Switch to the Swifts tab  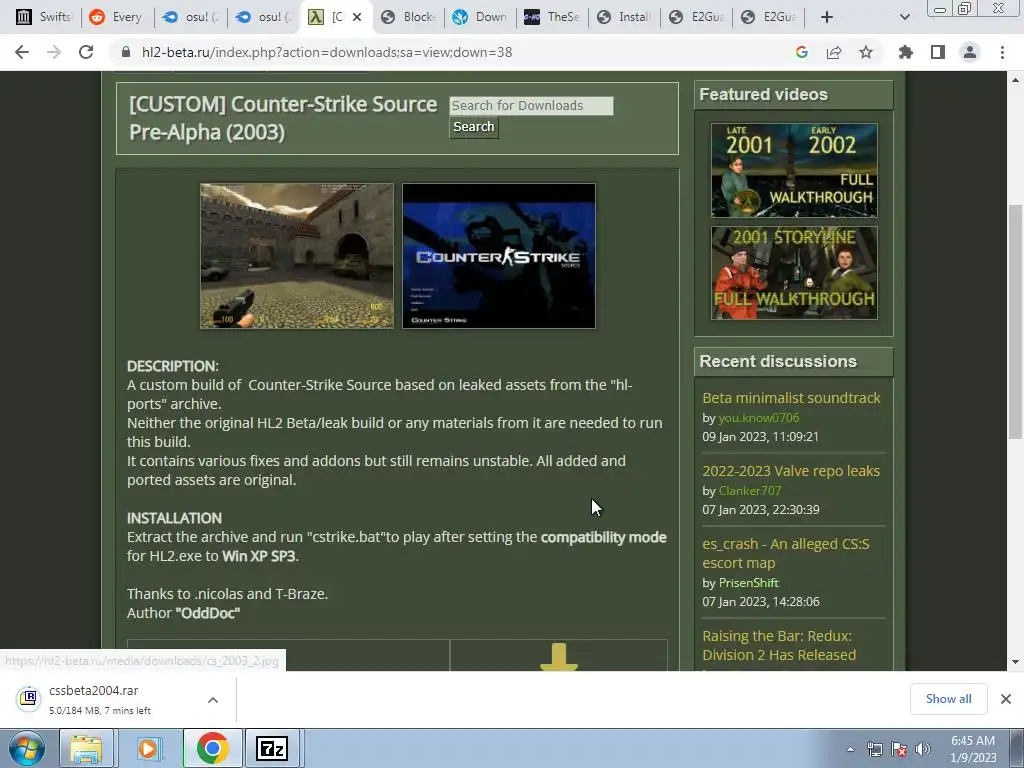coord(43,17)
